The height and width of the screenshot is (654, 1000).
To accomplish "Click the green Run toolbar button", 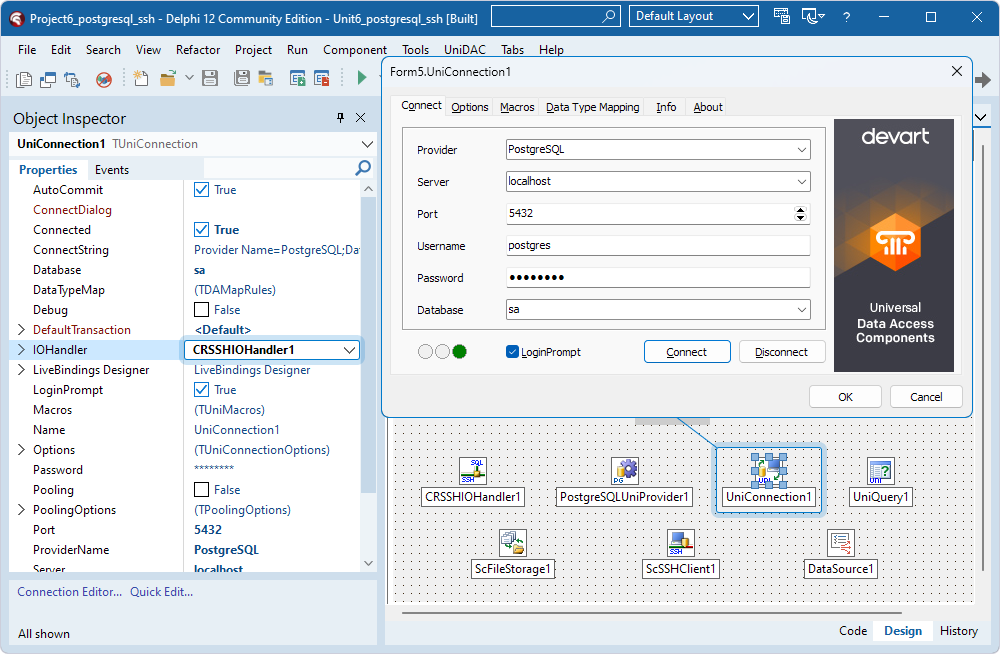I will (362, 78).
